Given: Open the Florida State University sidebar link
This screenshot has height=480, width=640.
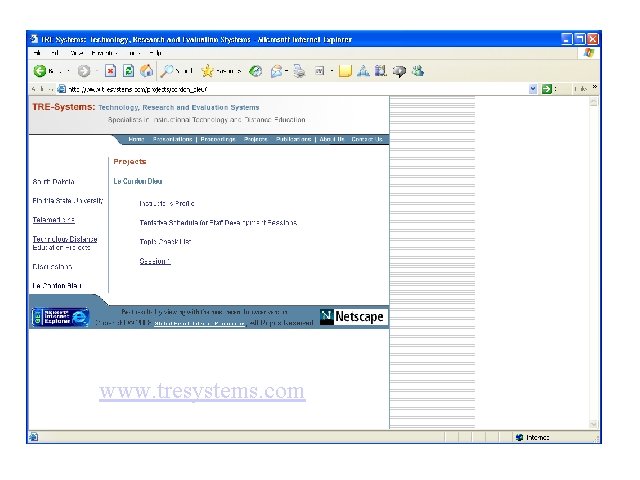Looking at the screenshot, I should [x=68, y=200].
